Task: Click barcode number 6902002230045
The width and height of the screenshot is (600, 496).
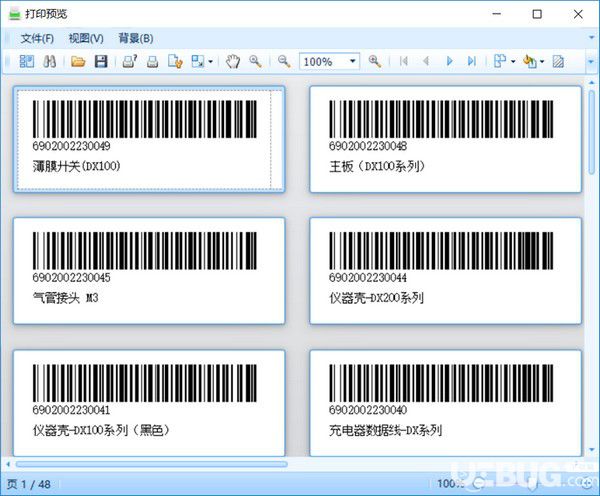Action: [72, 277]
